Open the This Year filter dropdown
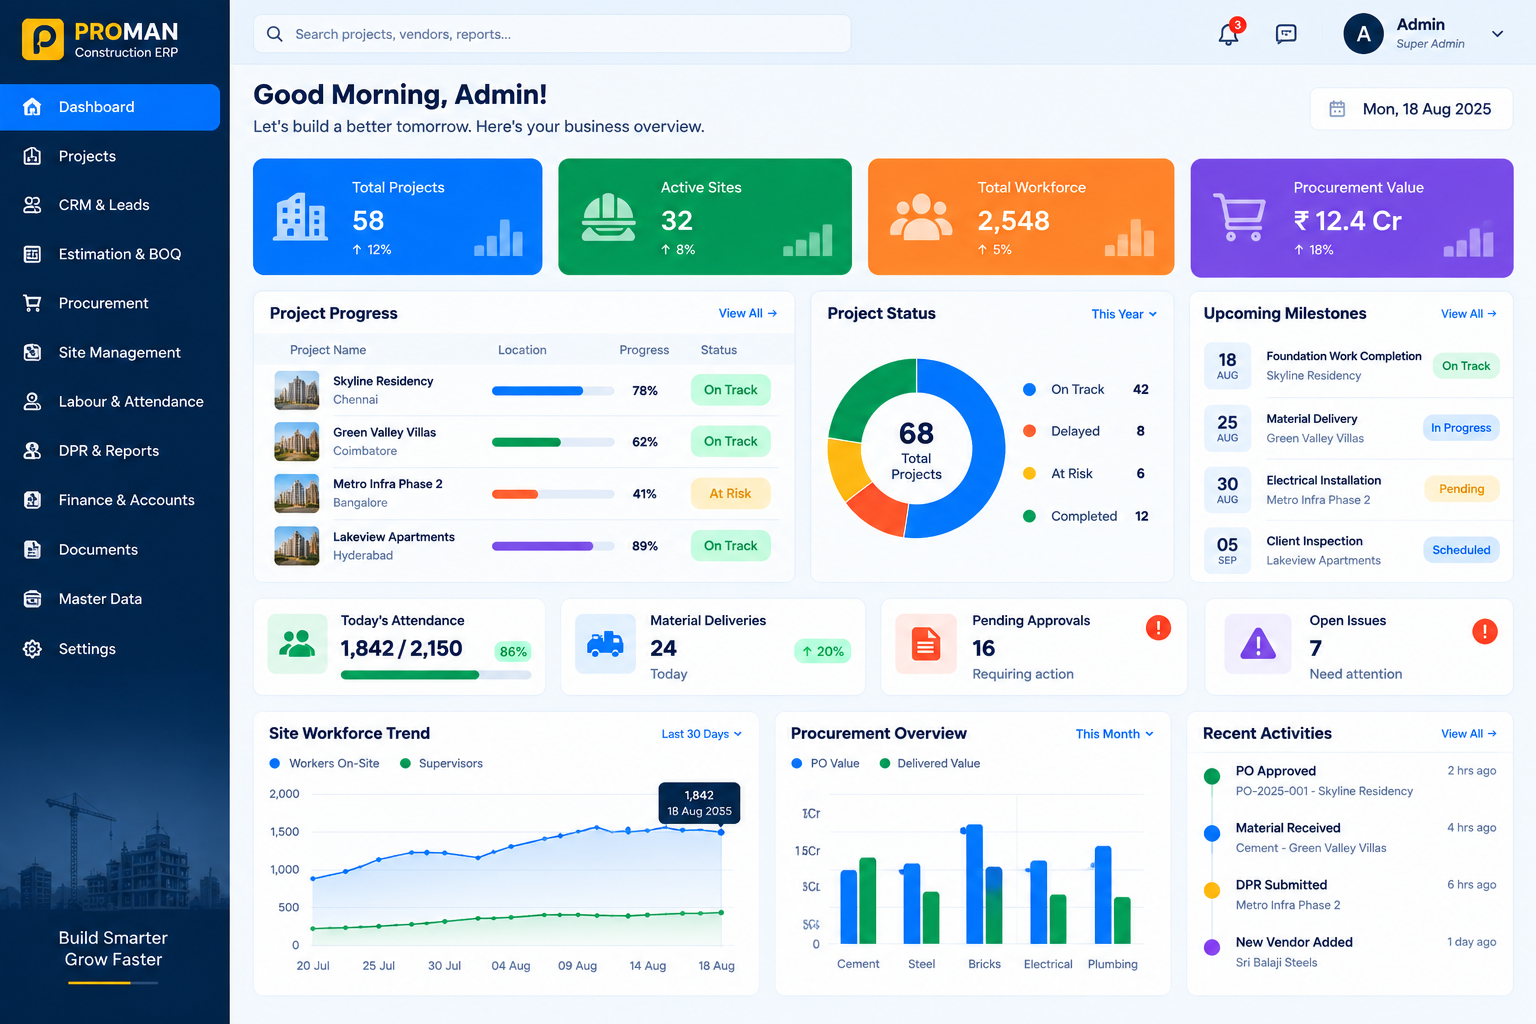The image size is (1536, 1024). click(1124, 314)
